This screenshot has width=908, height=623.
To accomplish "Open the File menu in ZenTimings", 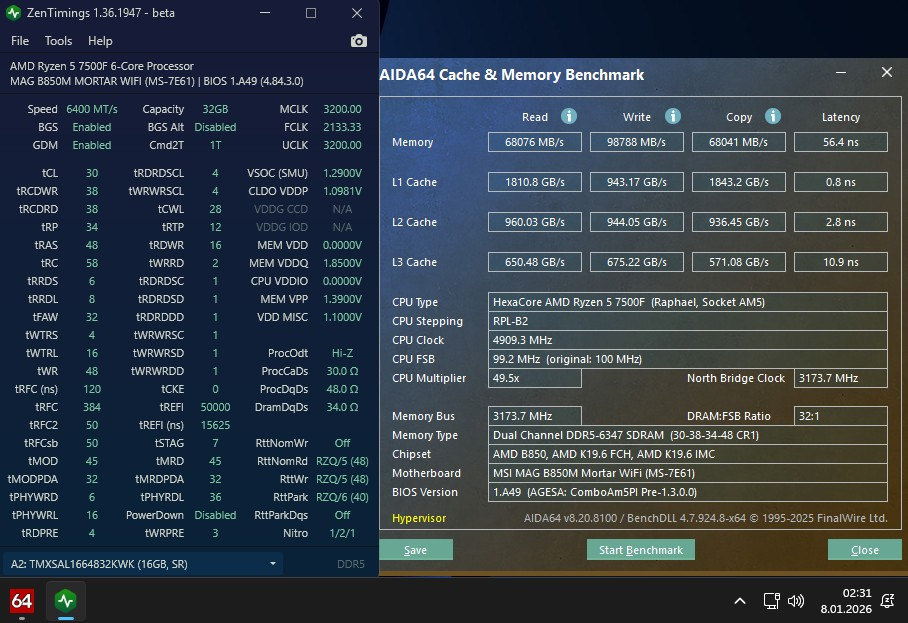I will 20,41.
